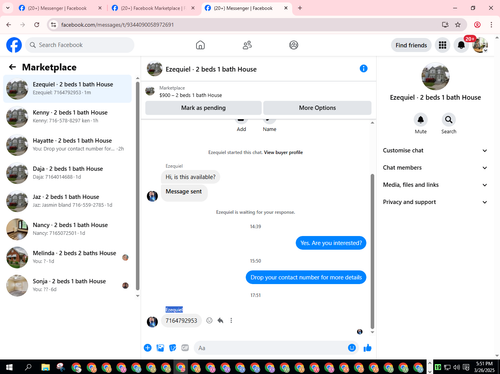Open Melinda - 2 beds 2 baths House chat
500x374 pixels.
coord(68,257)
